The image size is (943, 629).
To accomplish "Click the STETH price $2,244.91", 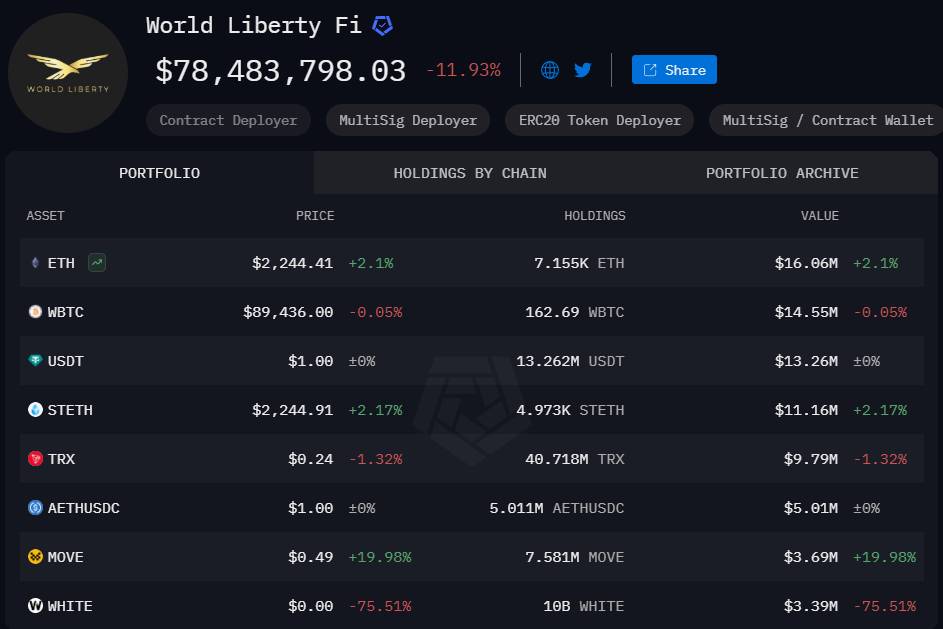I will pos(293,410).
